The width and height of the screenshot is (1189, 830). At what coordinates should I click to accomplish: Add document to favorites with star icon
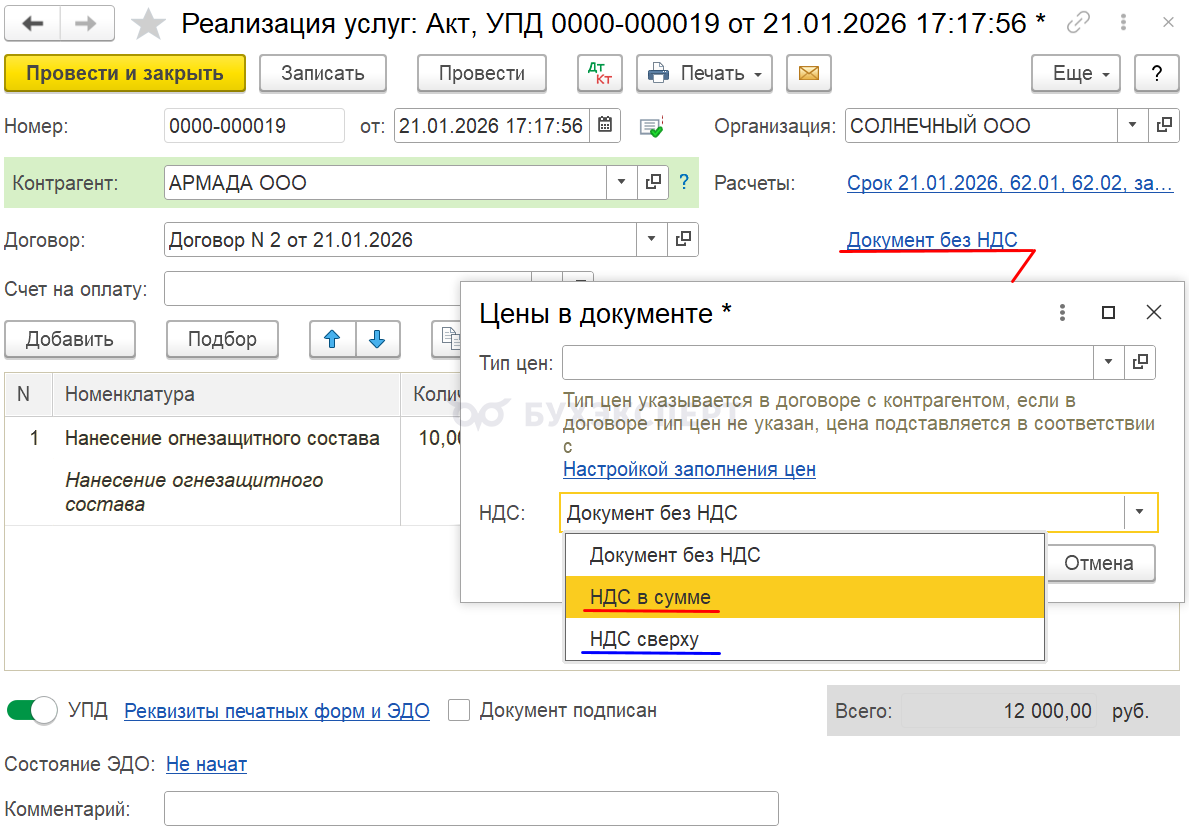[148, 24]
